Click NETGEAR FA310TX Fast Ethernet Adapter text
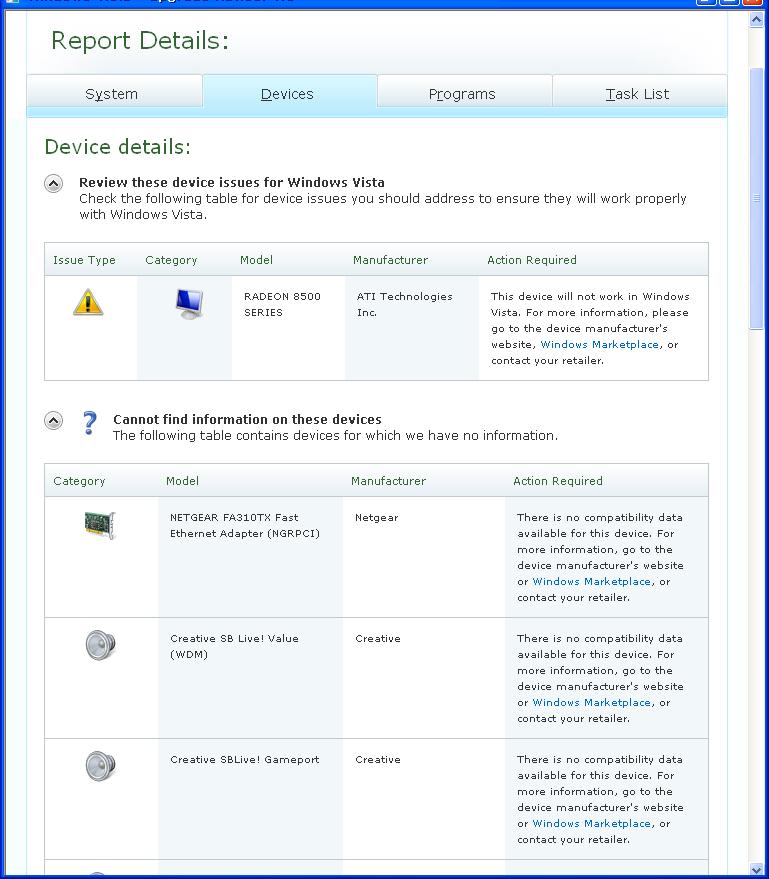The width and height of the screenshot is (769, 879). pyautogui.click(x=244, y=525)
